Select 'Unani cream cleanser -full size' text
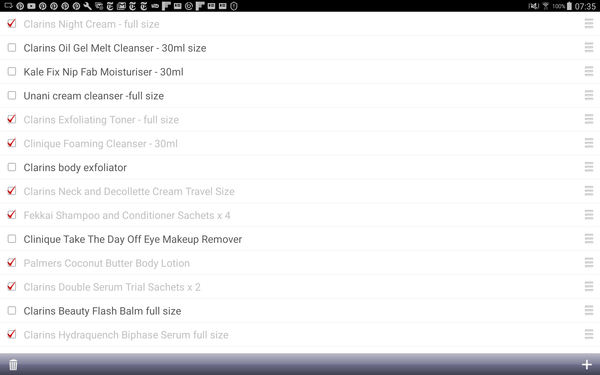Image resolution: width=600 pixels, height=375 pixels. tap(93, 96)
